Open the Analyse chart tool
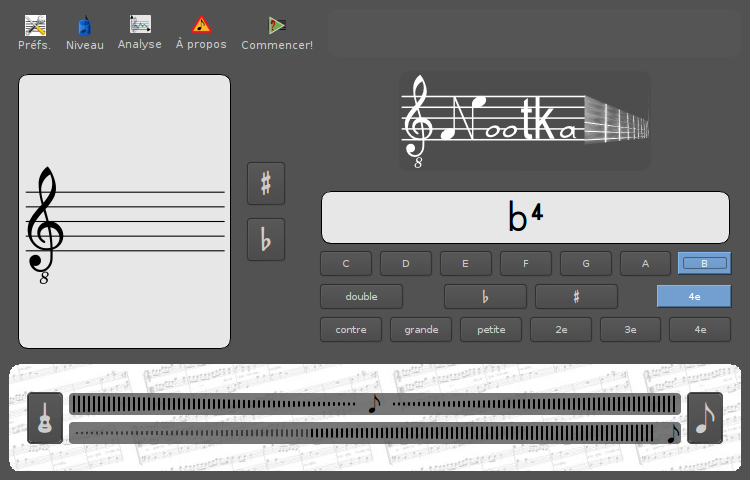 140,33
